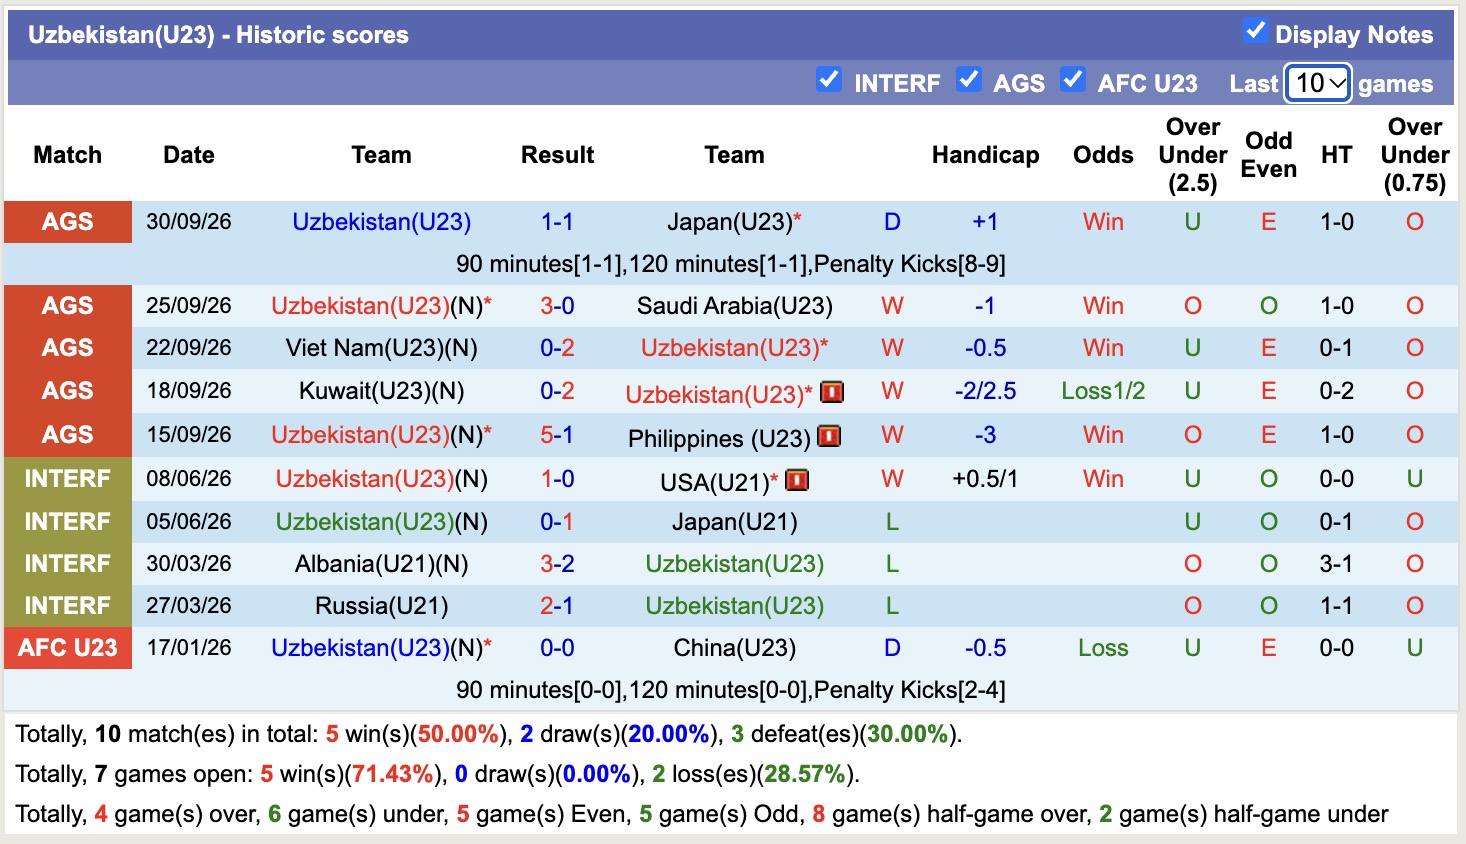Open Philippines (U23) team link
This screenshot has width=1466, height=844.
tap(719, 438)
